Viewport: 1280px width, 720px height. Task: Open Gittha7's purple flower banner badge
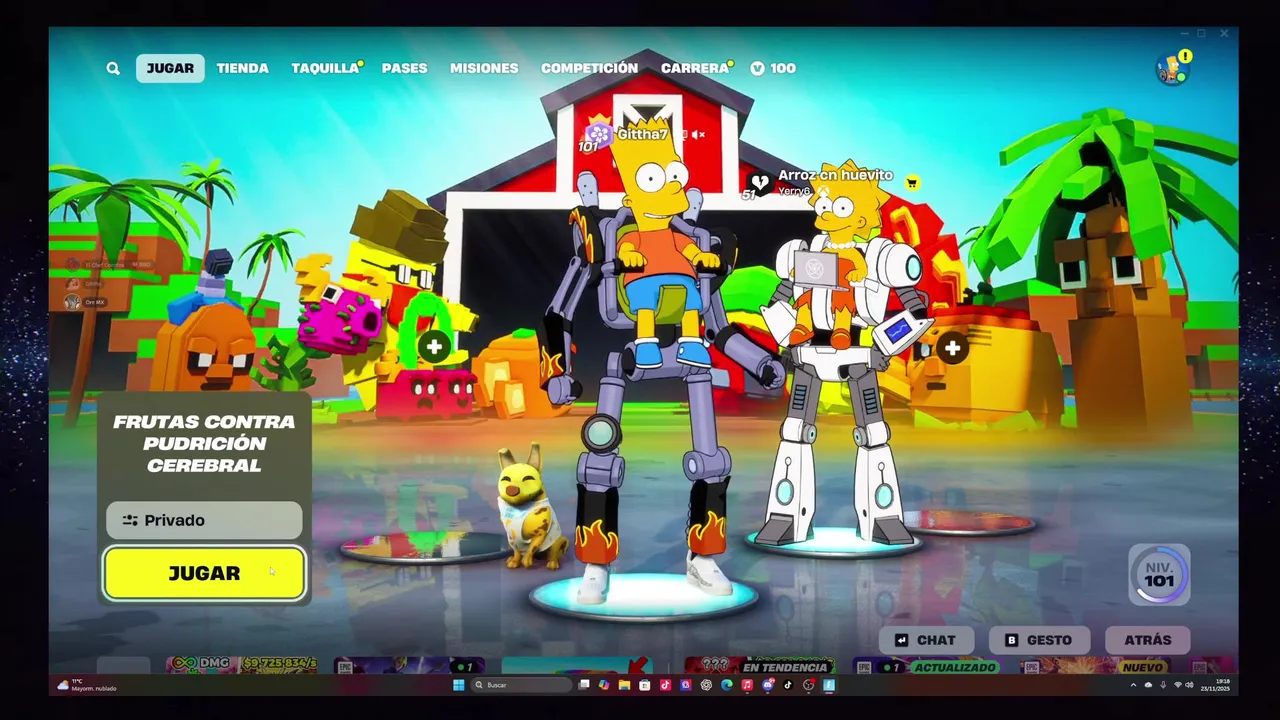pyautogui.click(x=598, y=133)
